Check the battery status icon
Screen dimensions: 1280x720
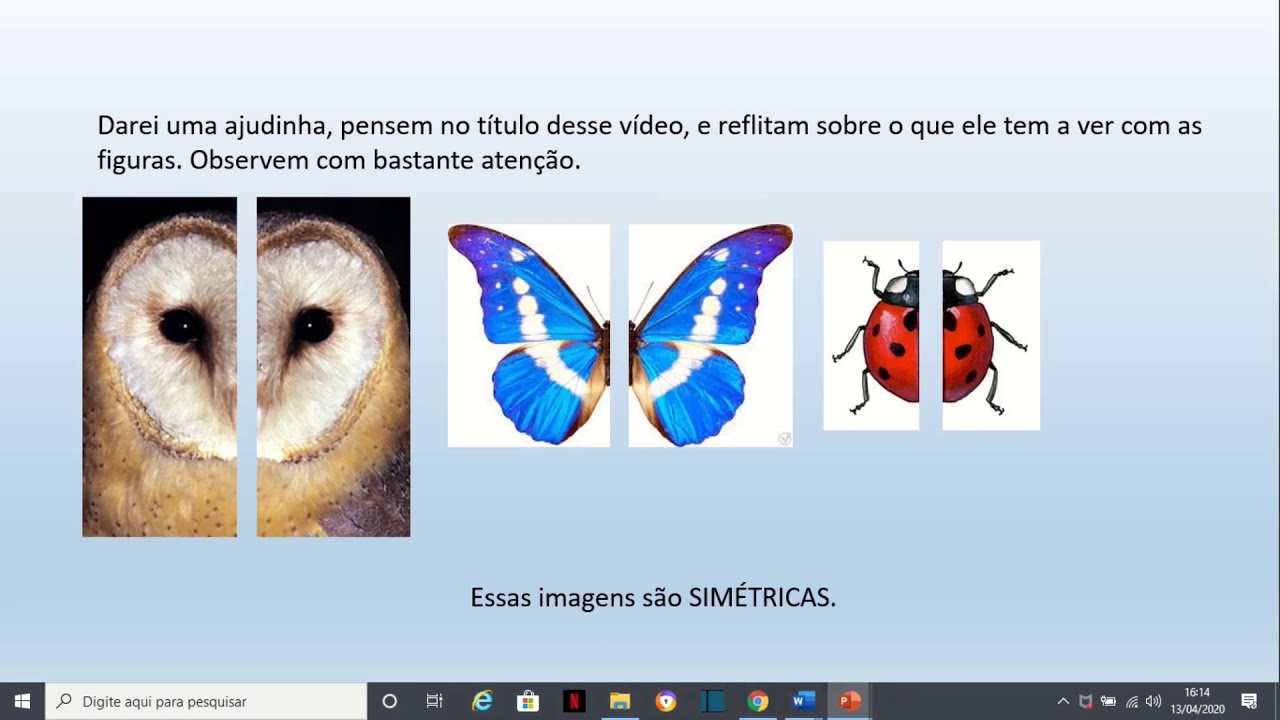click(1108, 701)
